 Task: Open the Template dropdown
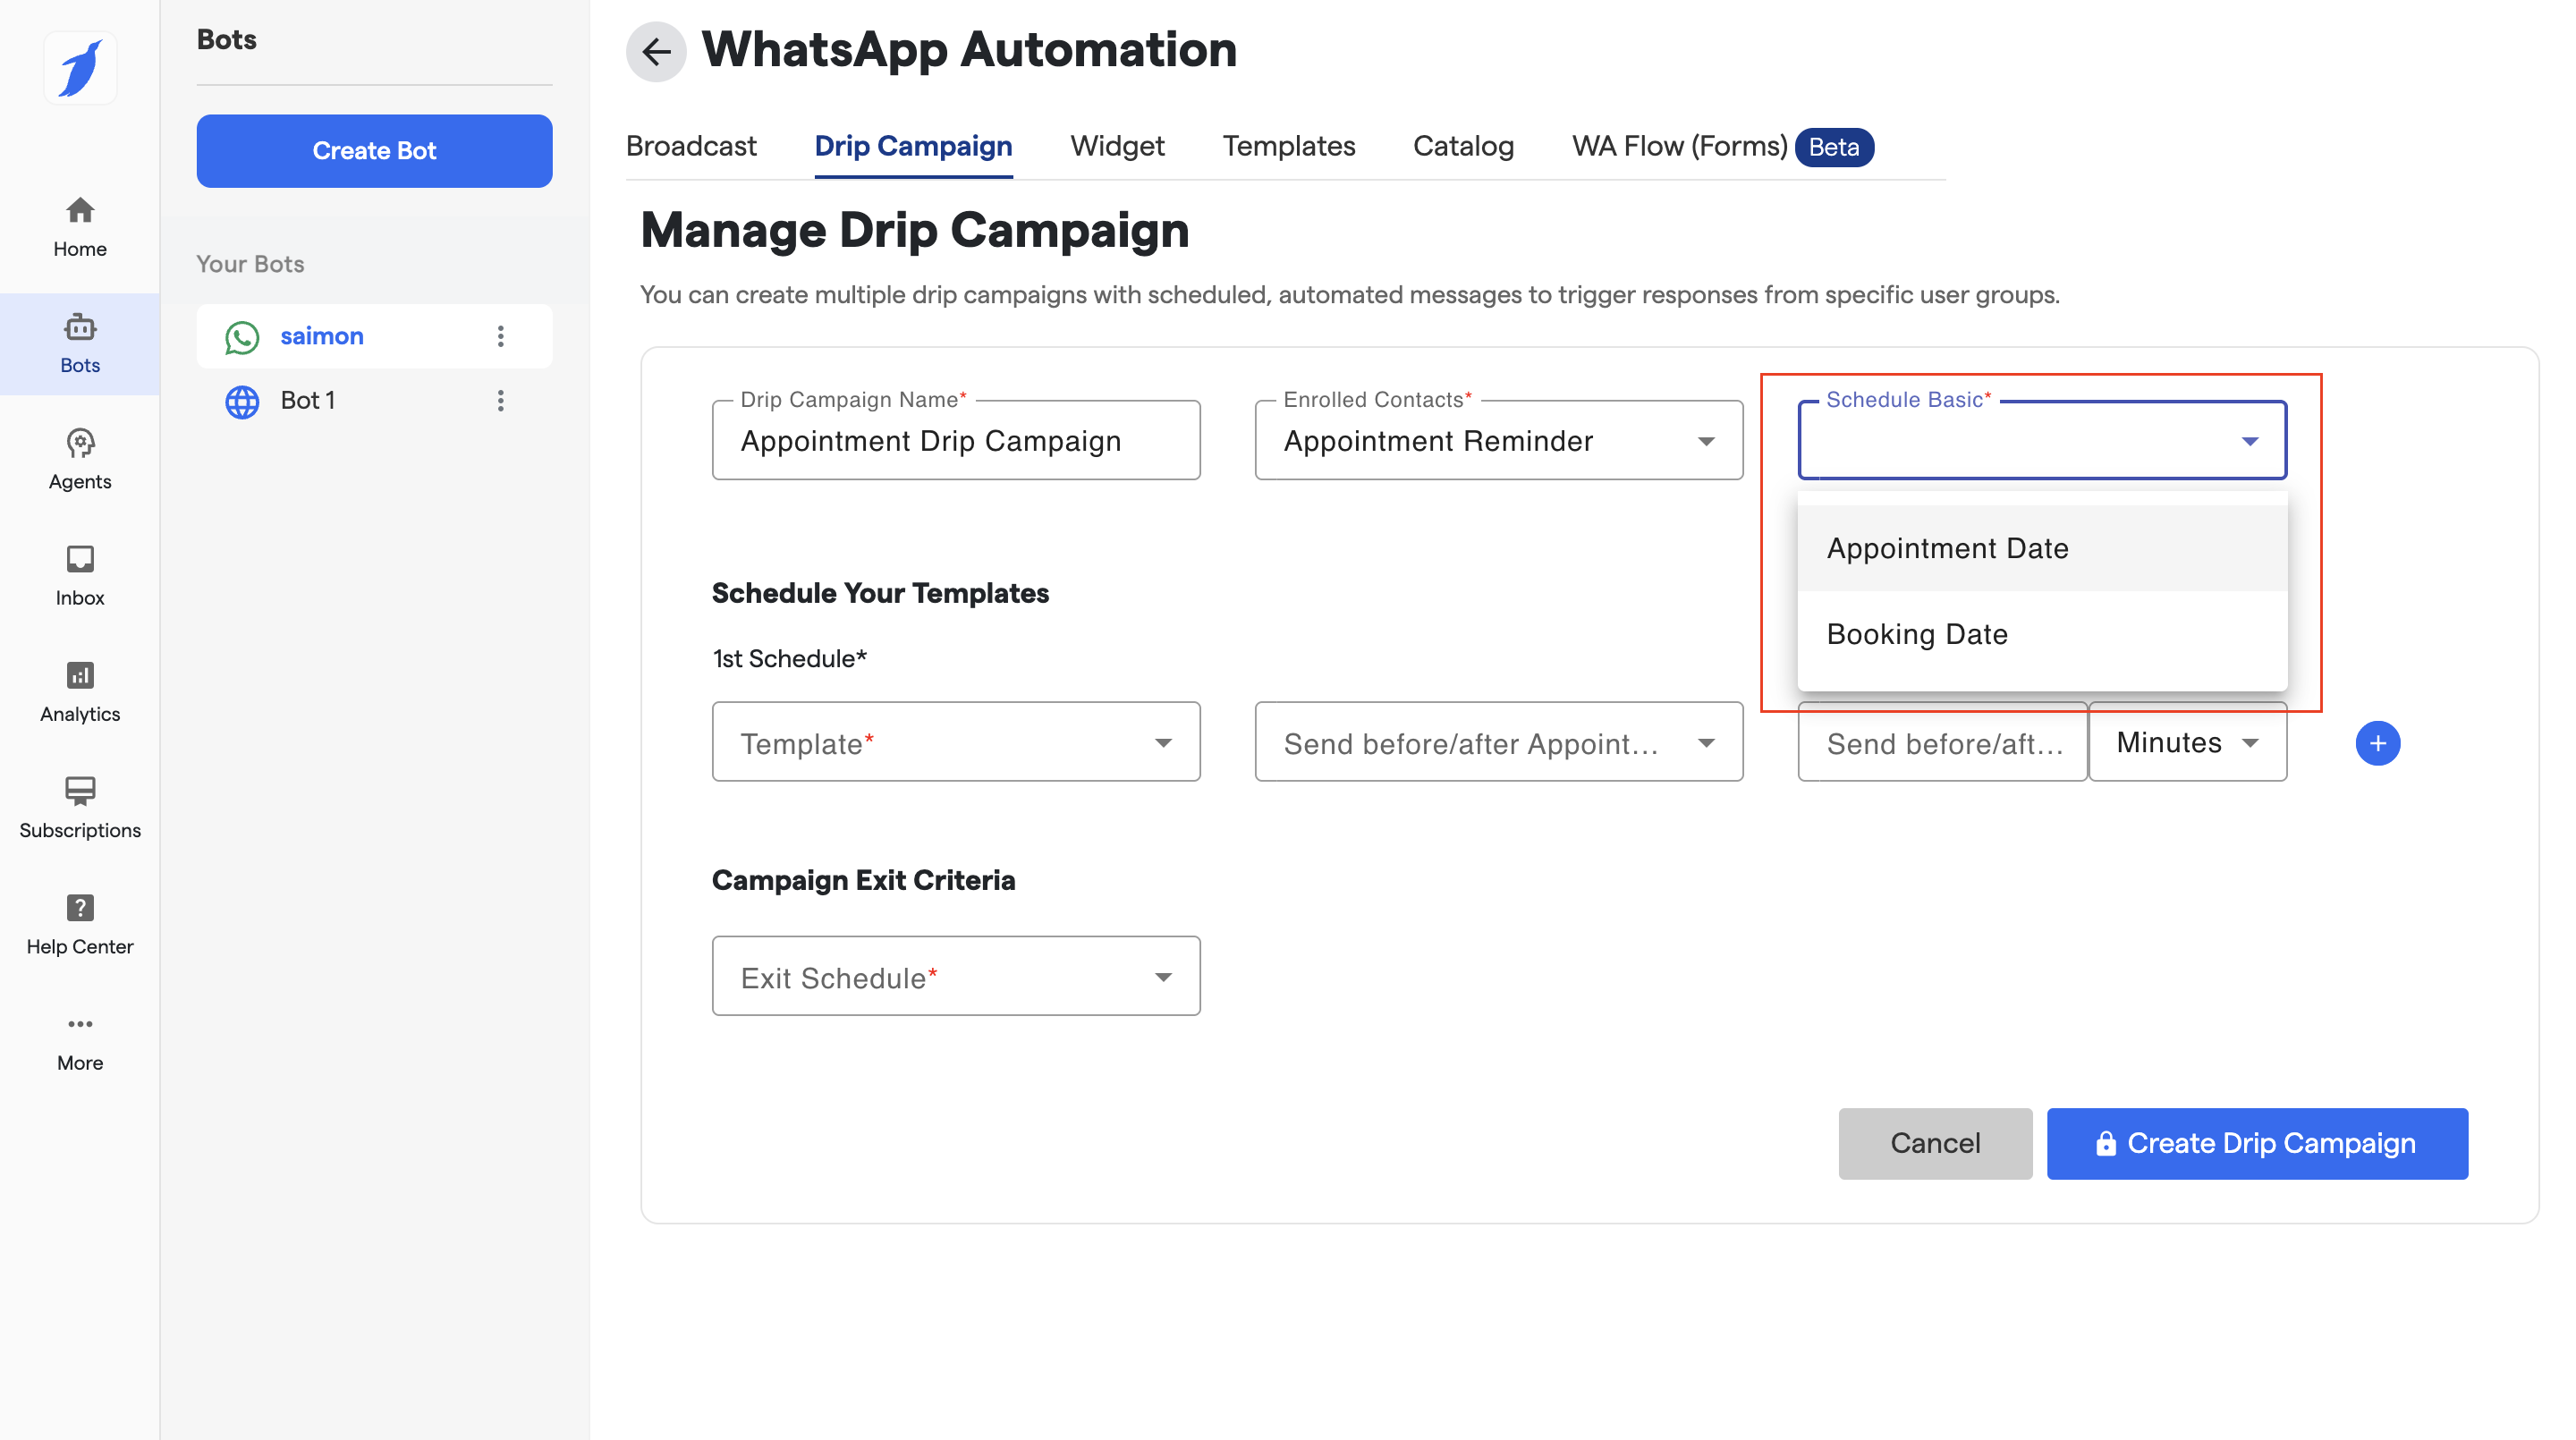(955, 742)
